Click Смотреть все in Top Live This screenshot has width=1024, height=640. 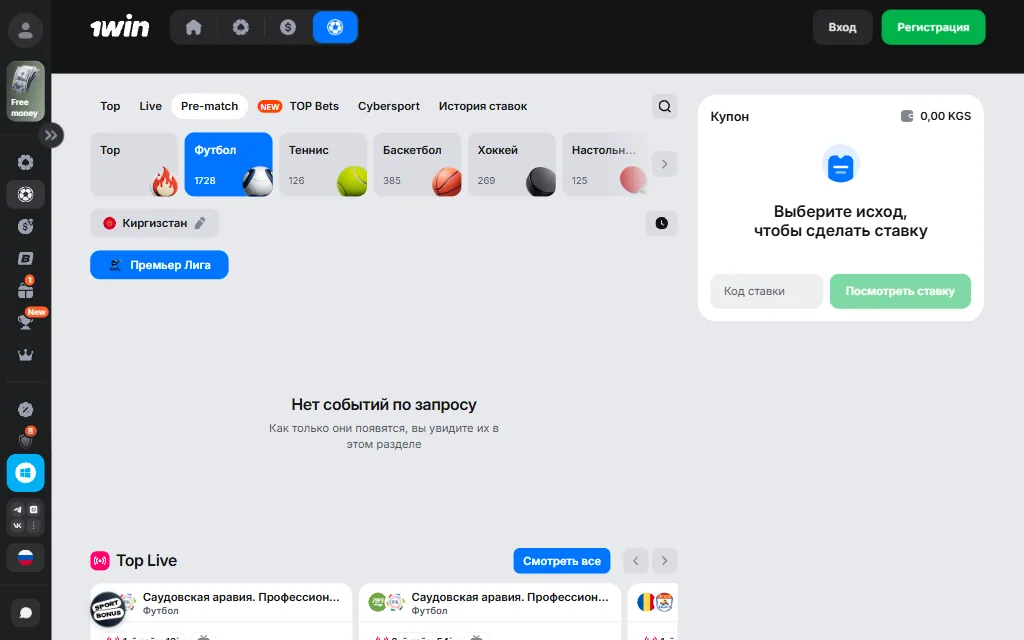[x=562, y=561]
